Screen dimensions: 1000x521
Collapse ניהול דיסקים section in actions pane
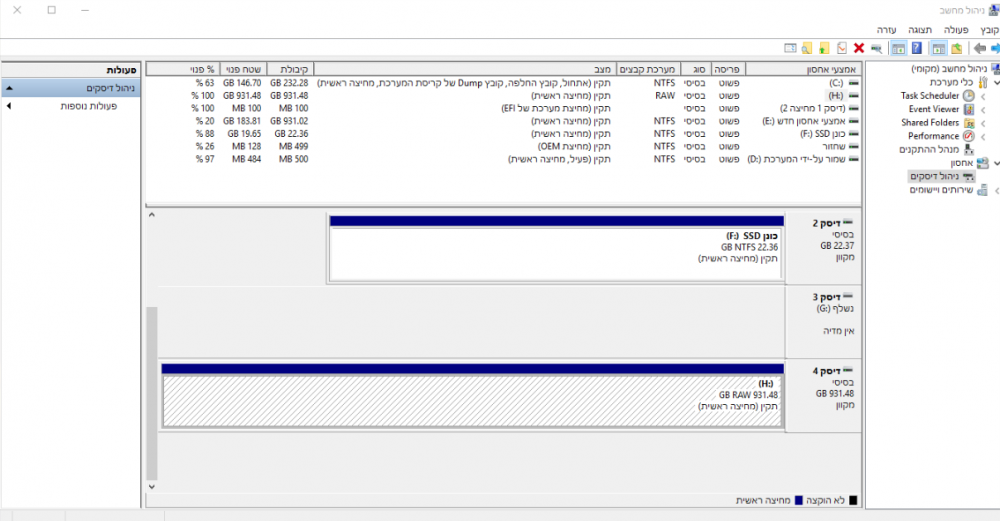click(x=9, y=88)
